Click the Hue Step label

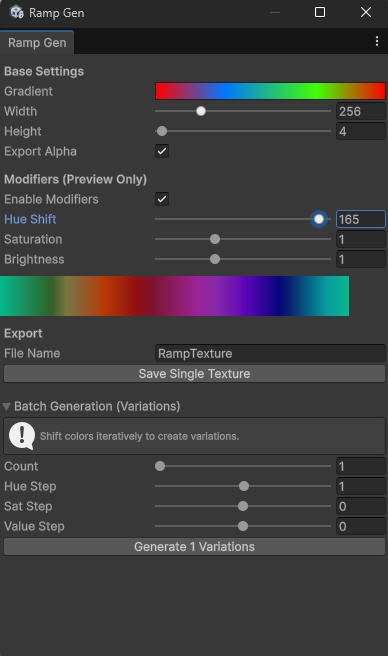click(30, 486)
